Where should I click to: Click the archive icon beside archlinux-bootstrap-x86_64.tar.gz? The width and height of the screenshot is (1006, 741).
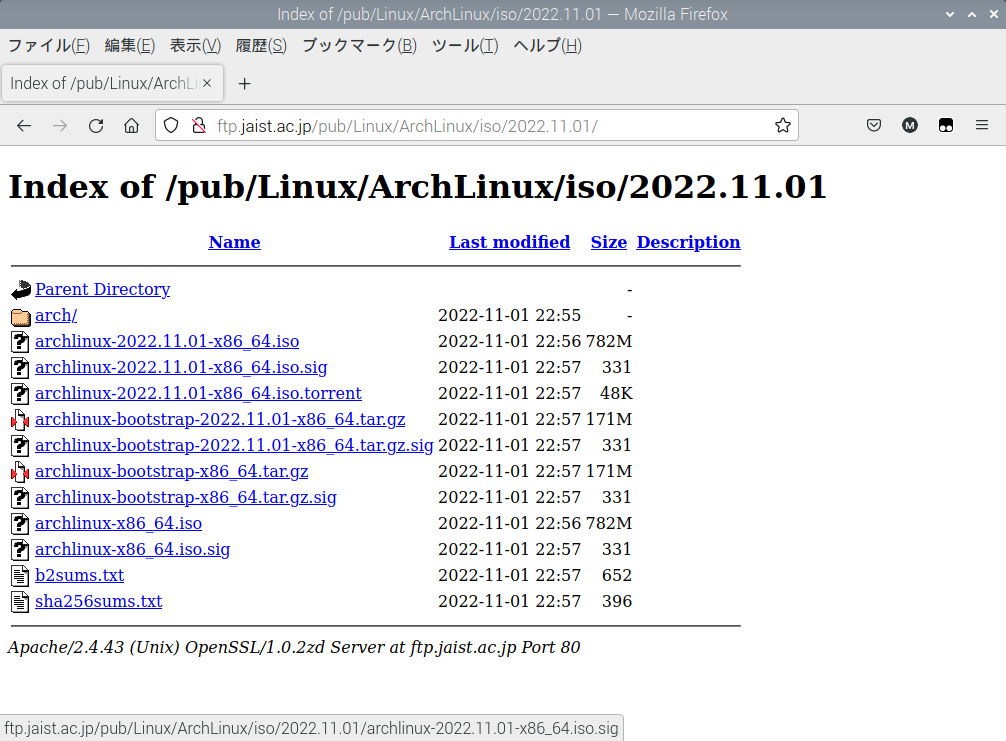pos(19,471)
